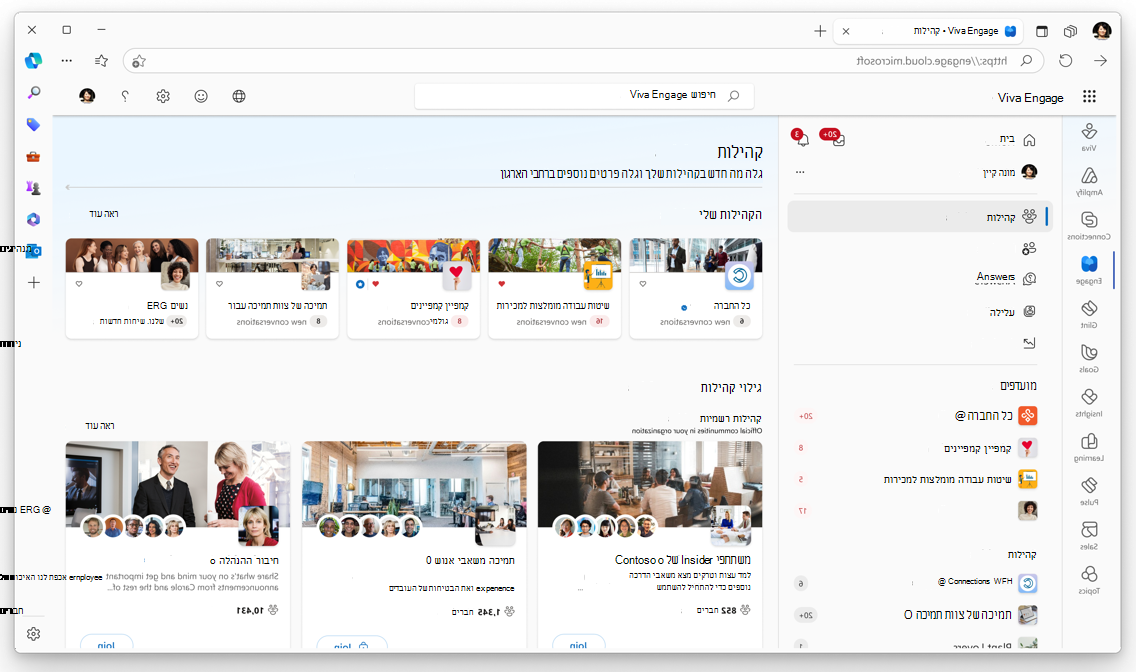Click the smiley feedback icon in header
The image size is (1136, 672).
pos(201,96)
